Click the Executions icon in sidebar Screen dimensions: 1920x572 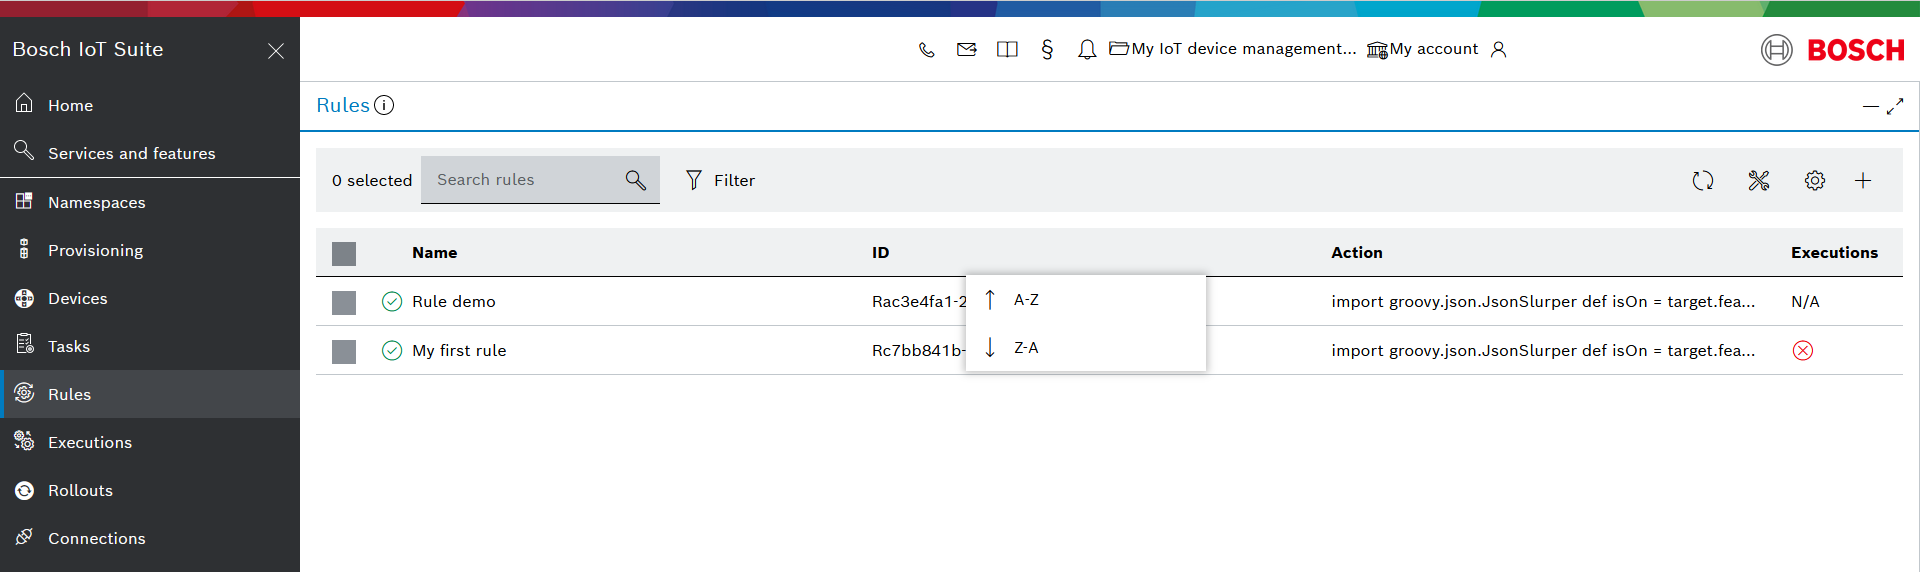[25, 441]
